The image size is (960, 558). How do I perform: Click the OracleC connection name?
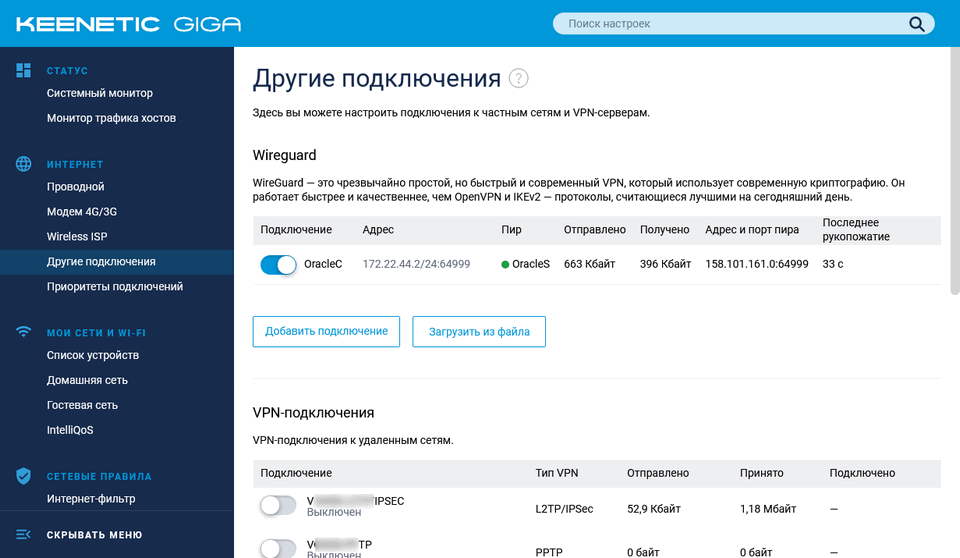click(323, 264)
